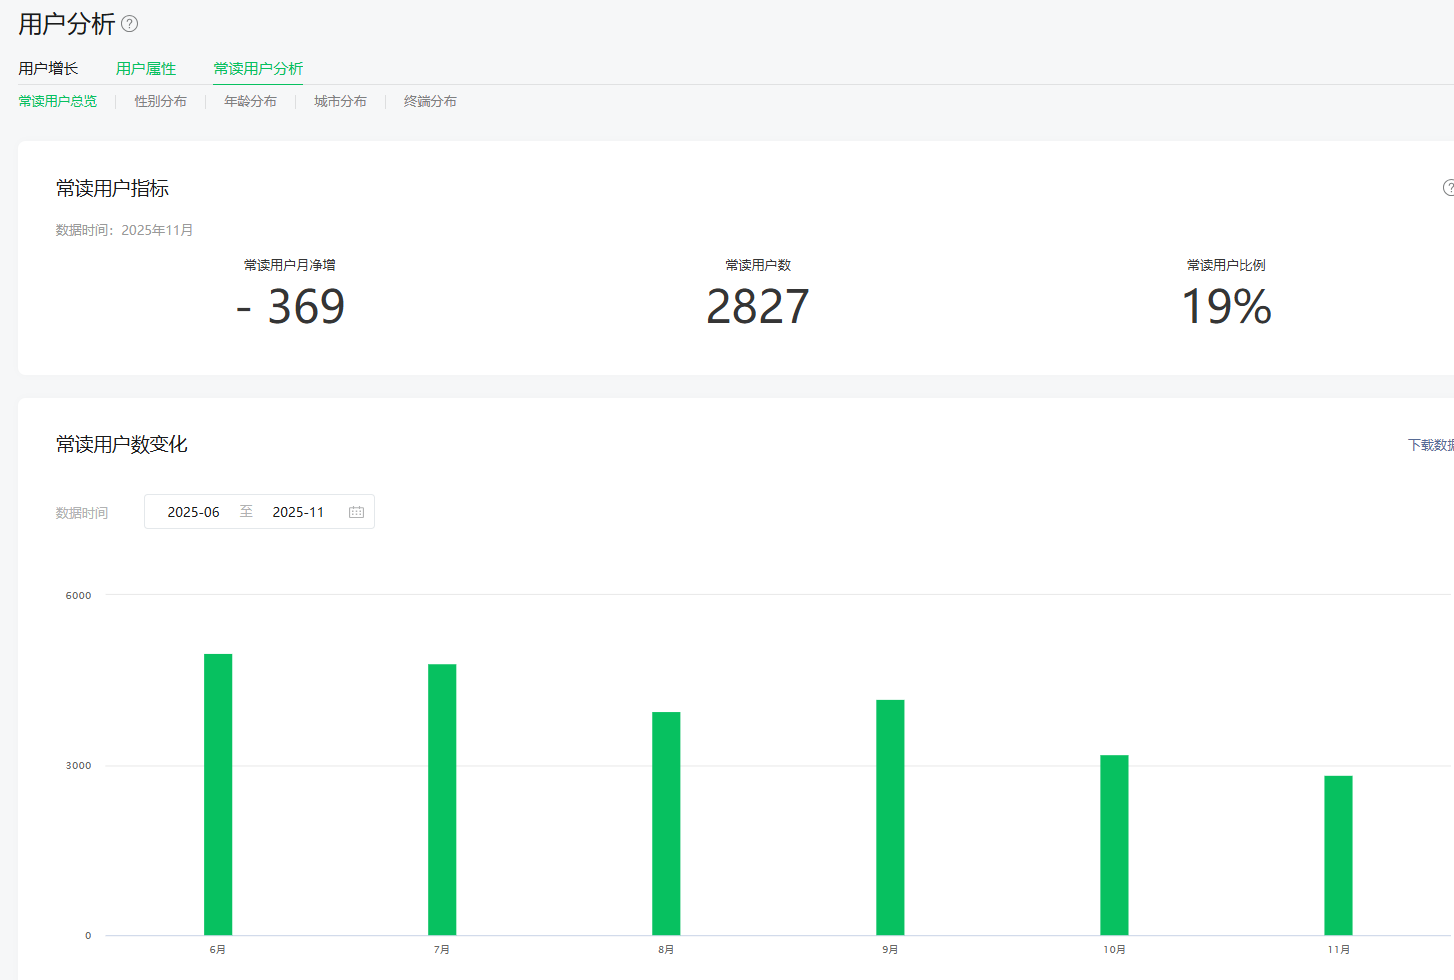This screenshot has height=980, width=1454.
Task: Go to the 性别分布 sub-tab
Action: (161, 101)
